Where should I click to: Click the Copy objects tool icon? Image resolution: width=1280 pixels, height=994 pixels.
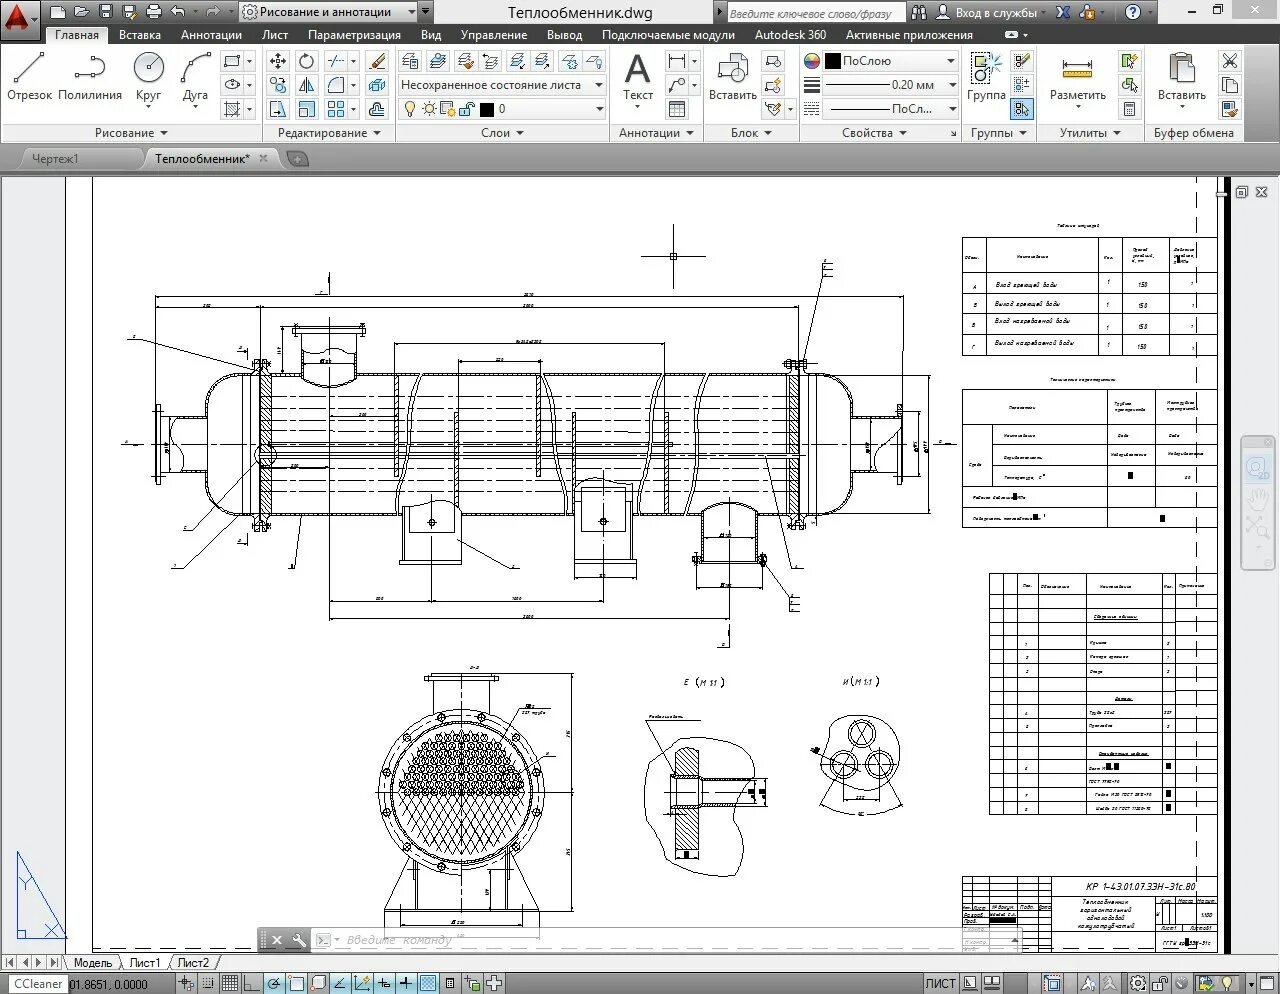coord(278,85)
